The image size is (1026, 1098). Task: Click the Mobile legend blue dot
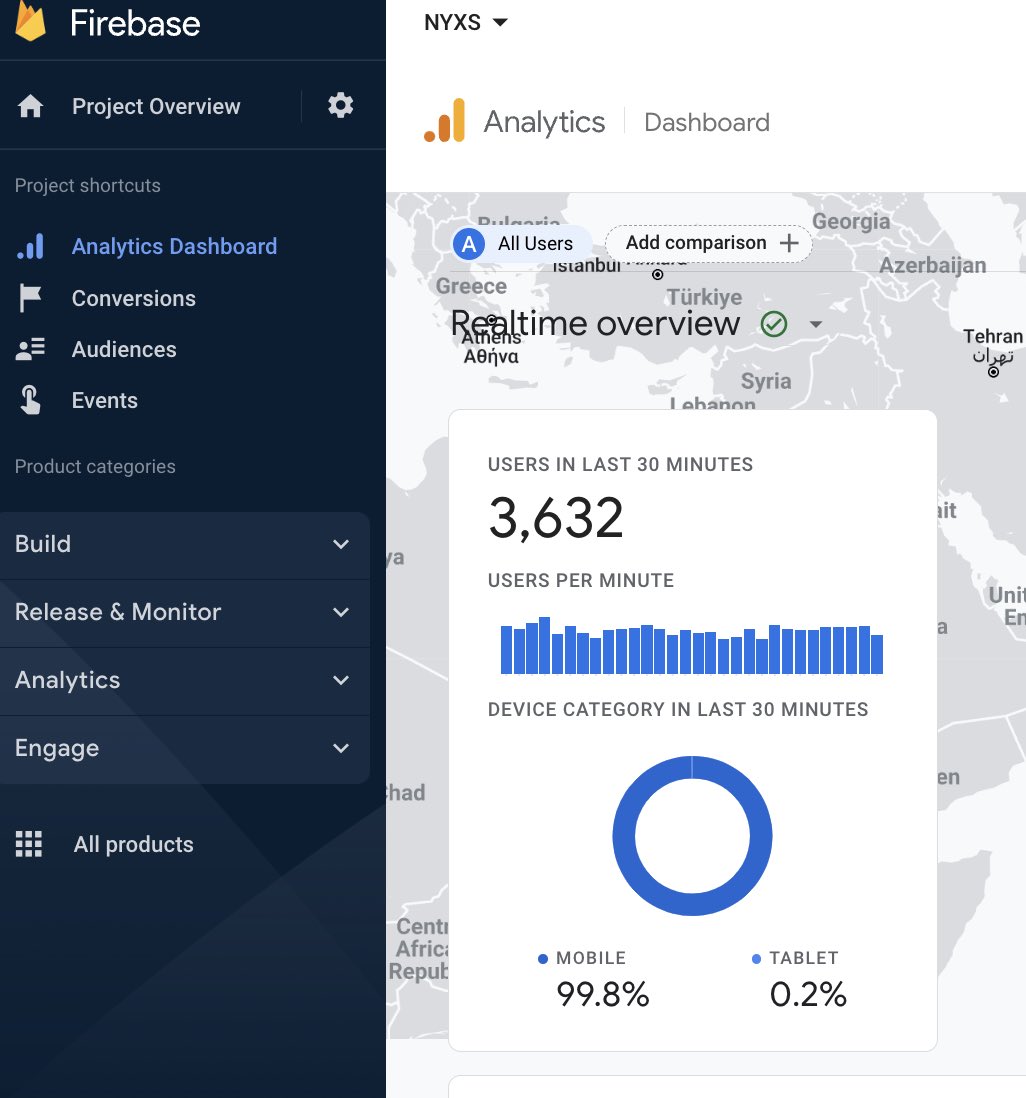[x=543, y=959]
